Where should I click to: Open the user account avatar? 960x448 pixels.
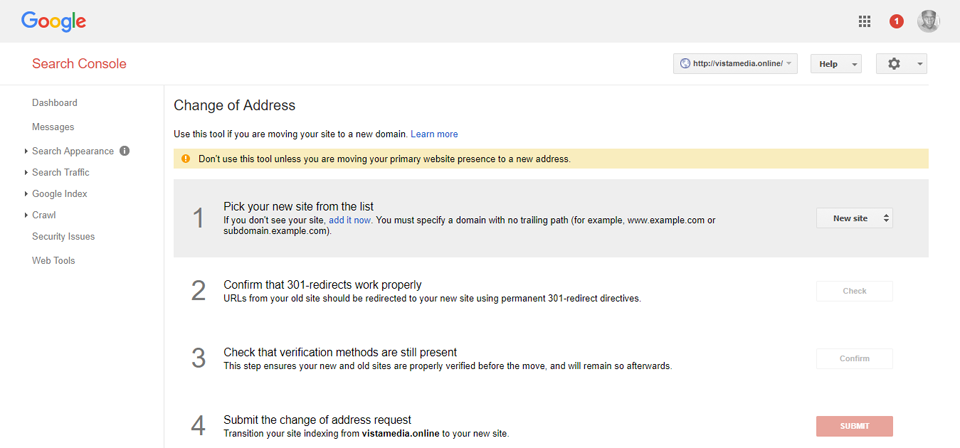click(x=928, y=21)
